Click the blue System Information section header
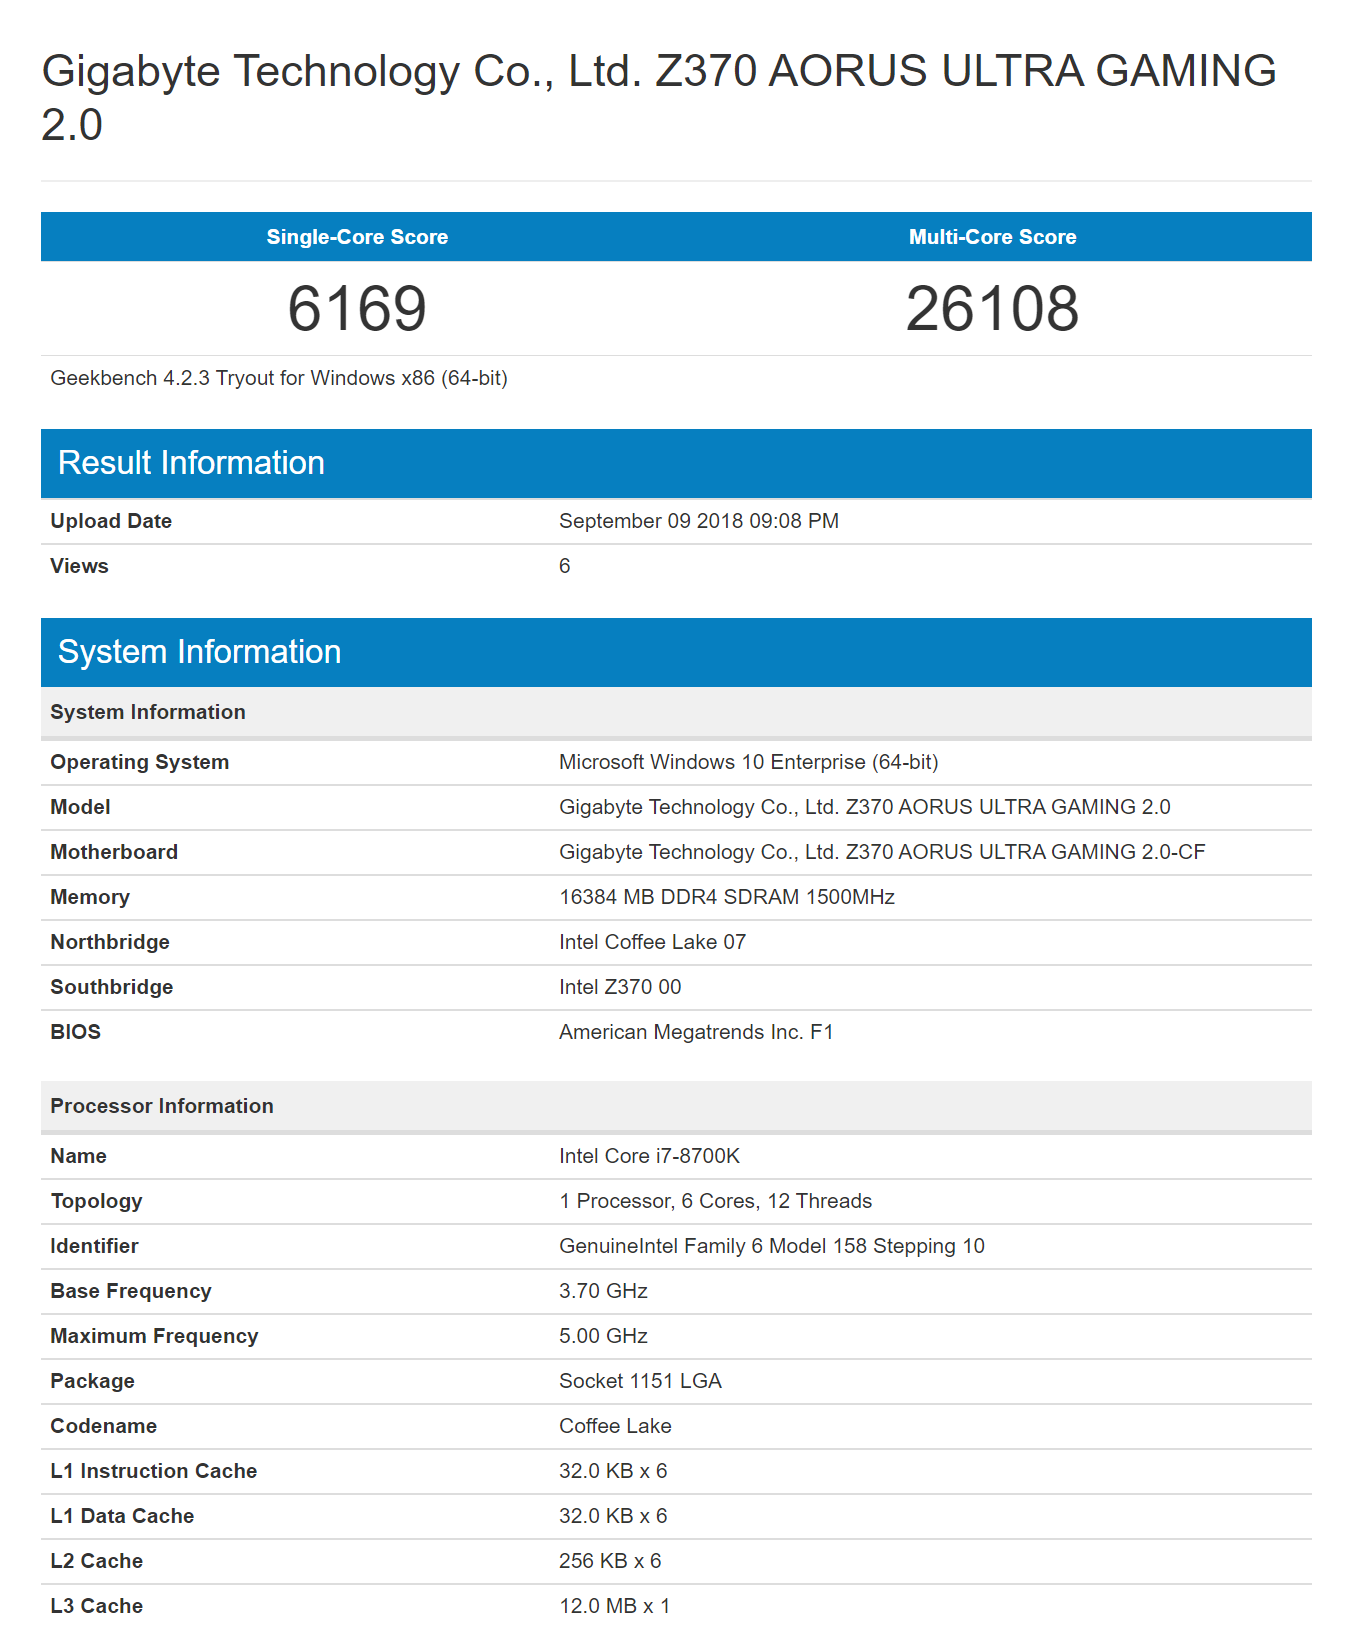Image resolution: width=1357 pixels, height=1639 pixels. click(676, 652)
